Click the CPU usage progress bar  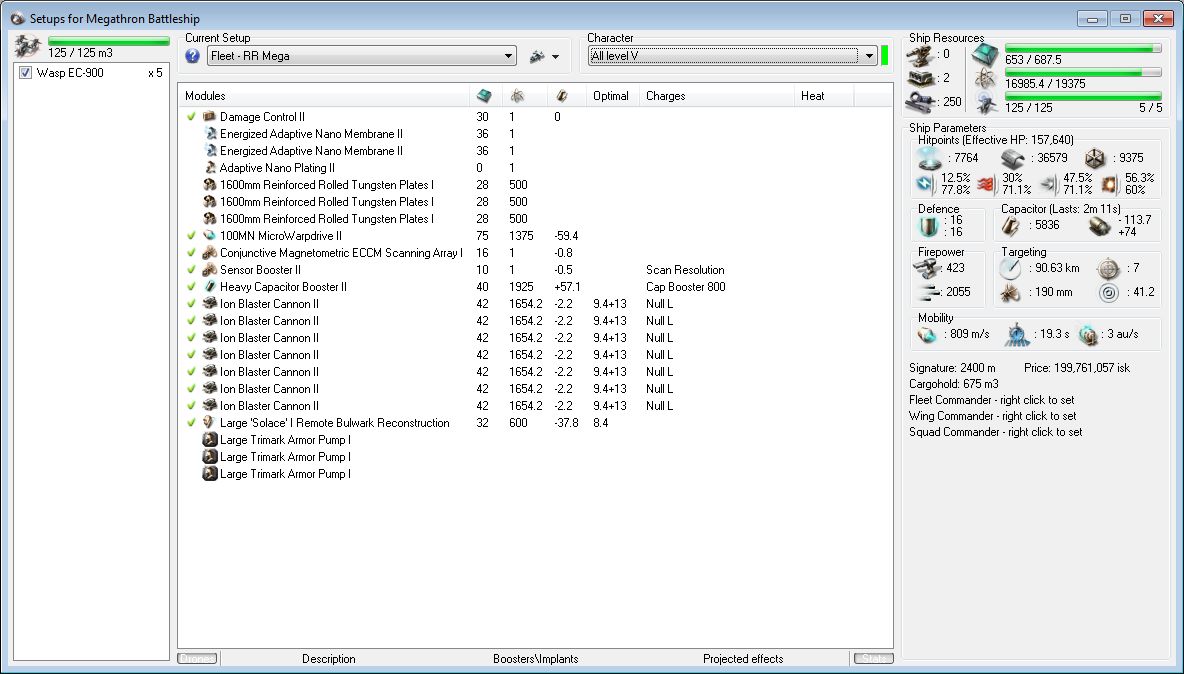pyautogui.click(x=1083, y=48)
